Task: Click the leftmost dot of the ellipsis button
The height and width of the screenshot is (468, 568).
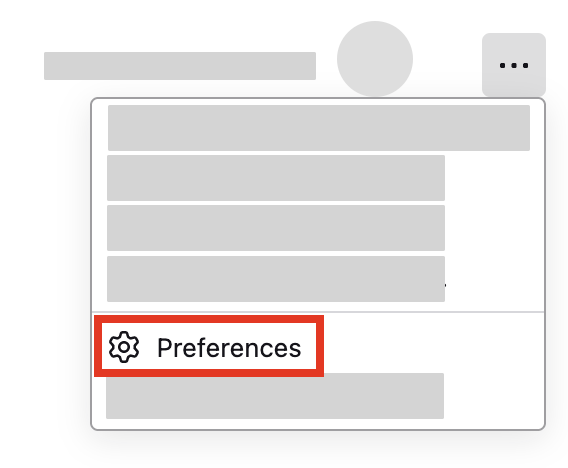Action: click(x=502, y=66)
